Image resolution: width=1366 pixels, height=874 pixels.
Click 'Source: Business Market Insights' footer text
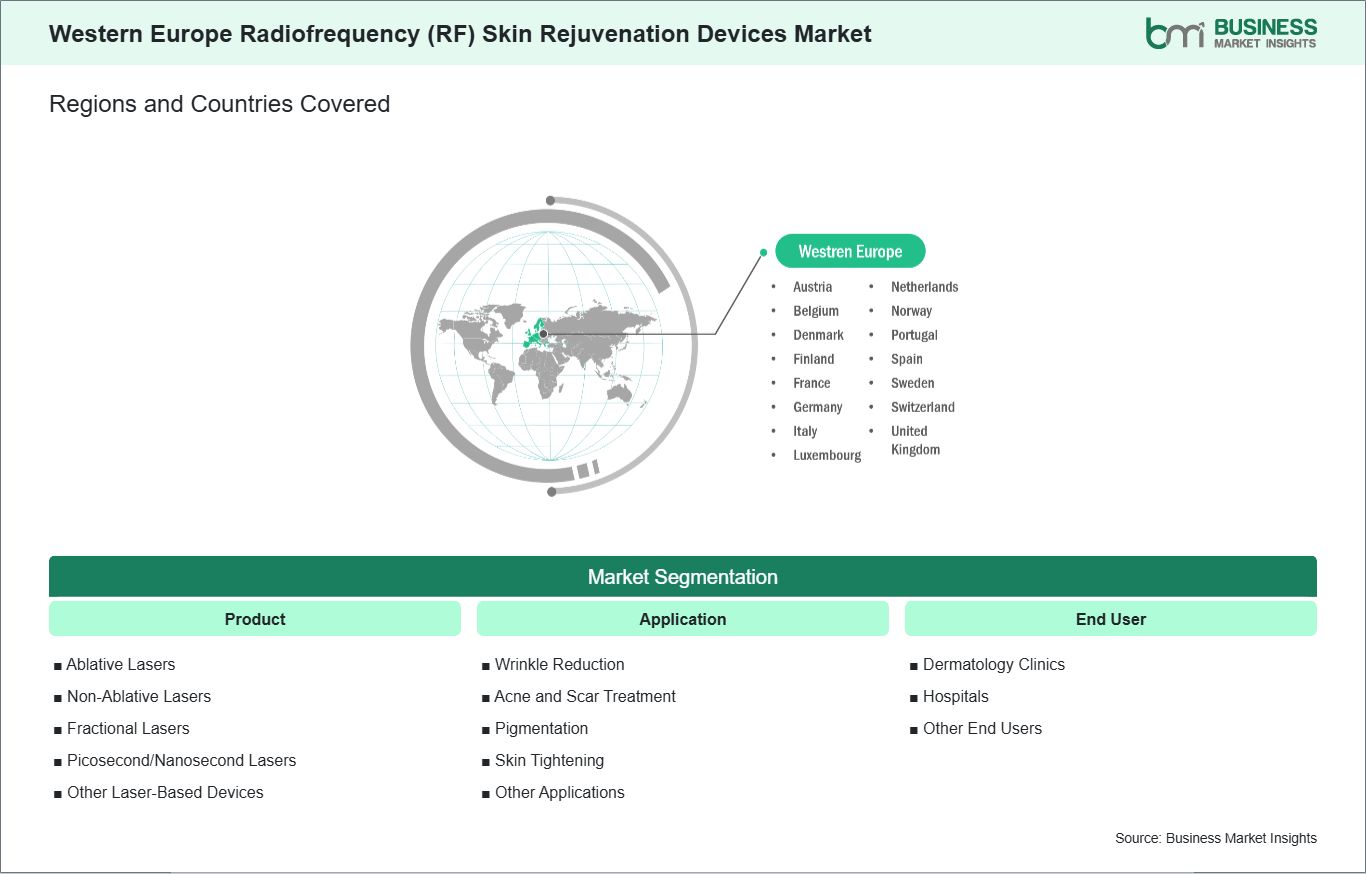click(1216, 838)
